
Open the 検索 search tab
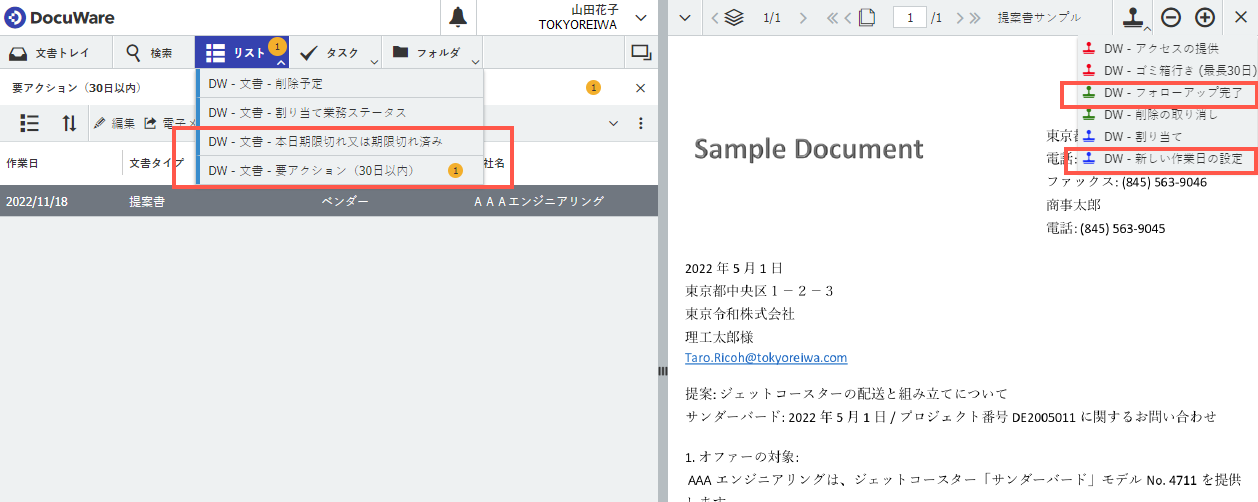coord(148,53)
